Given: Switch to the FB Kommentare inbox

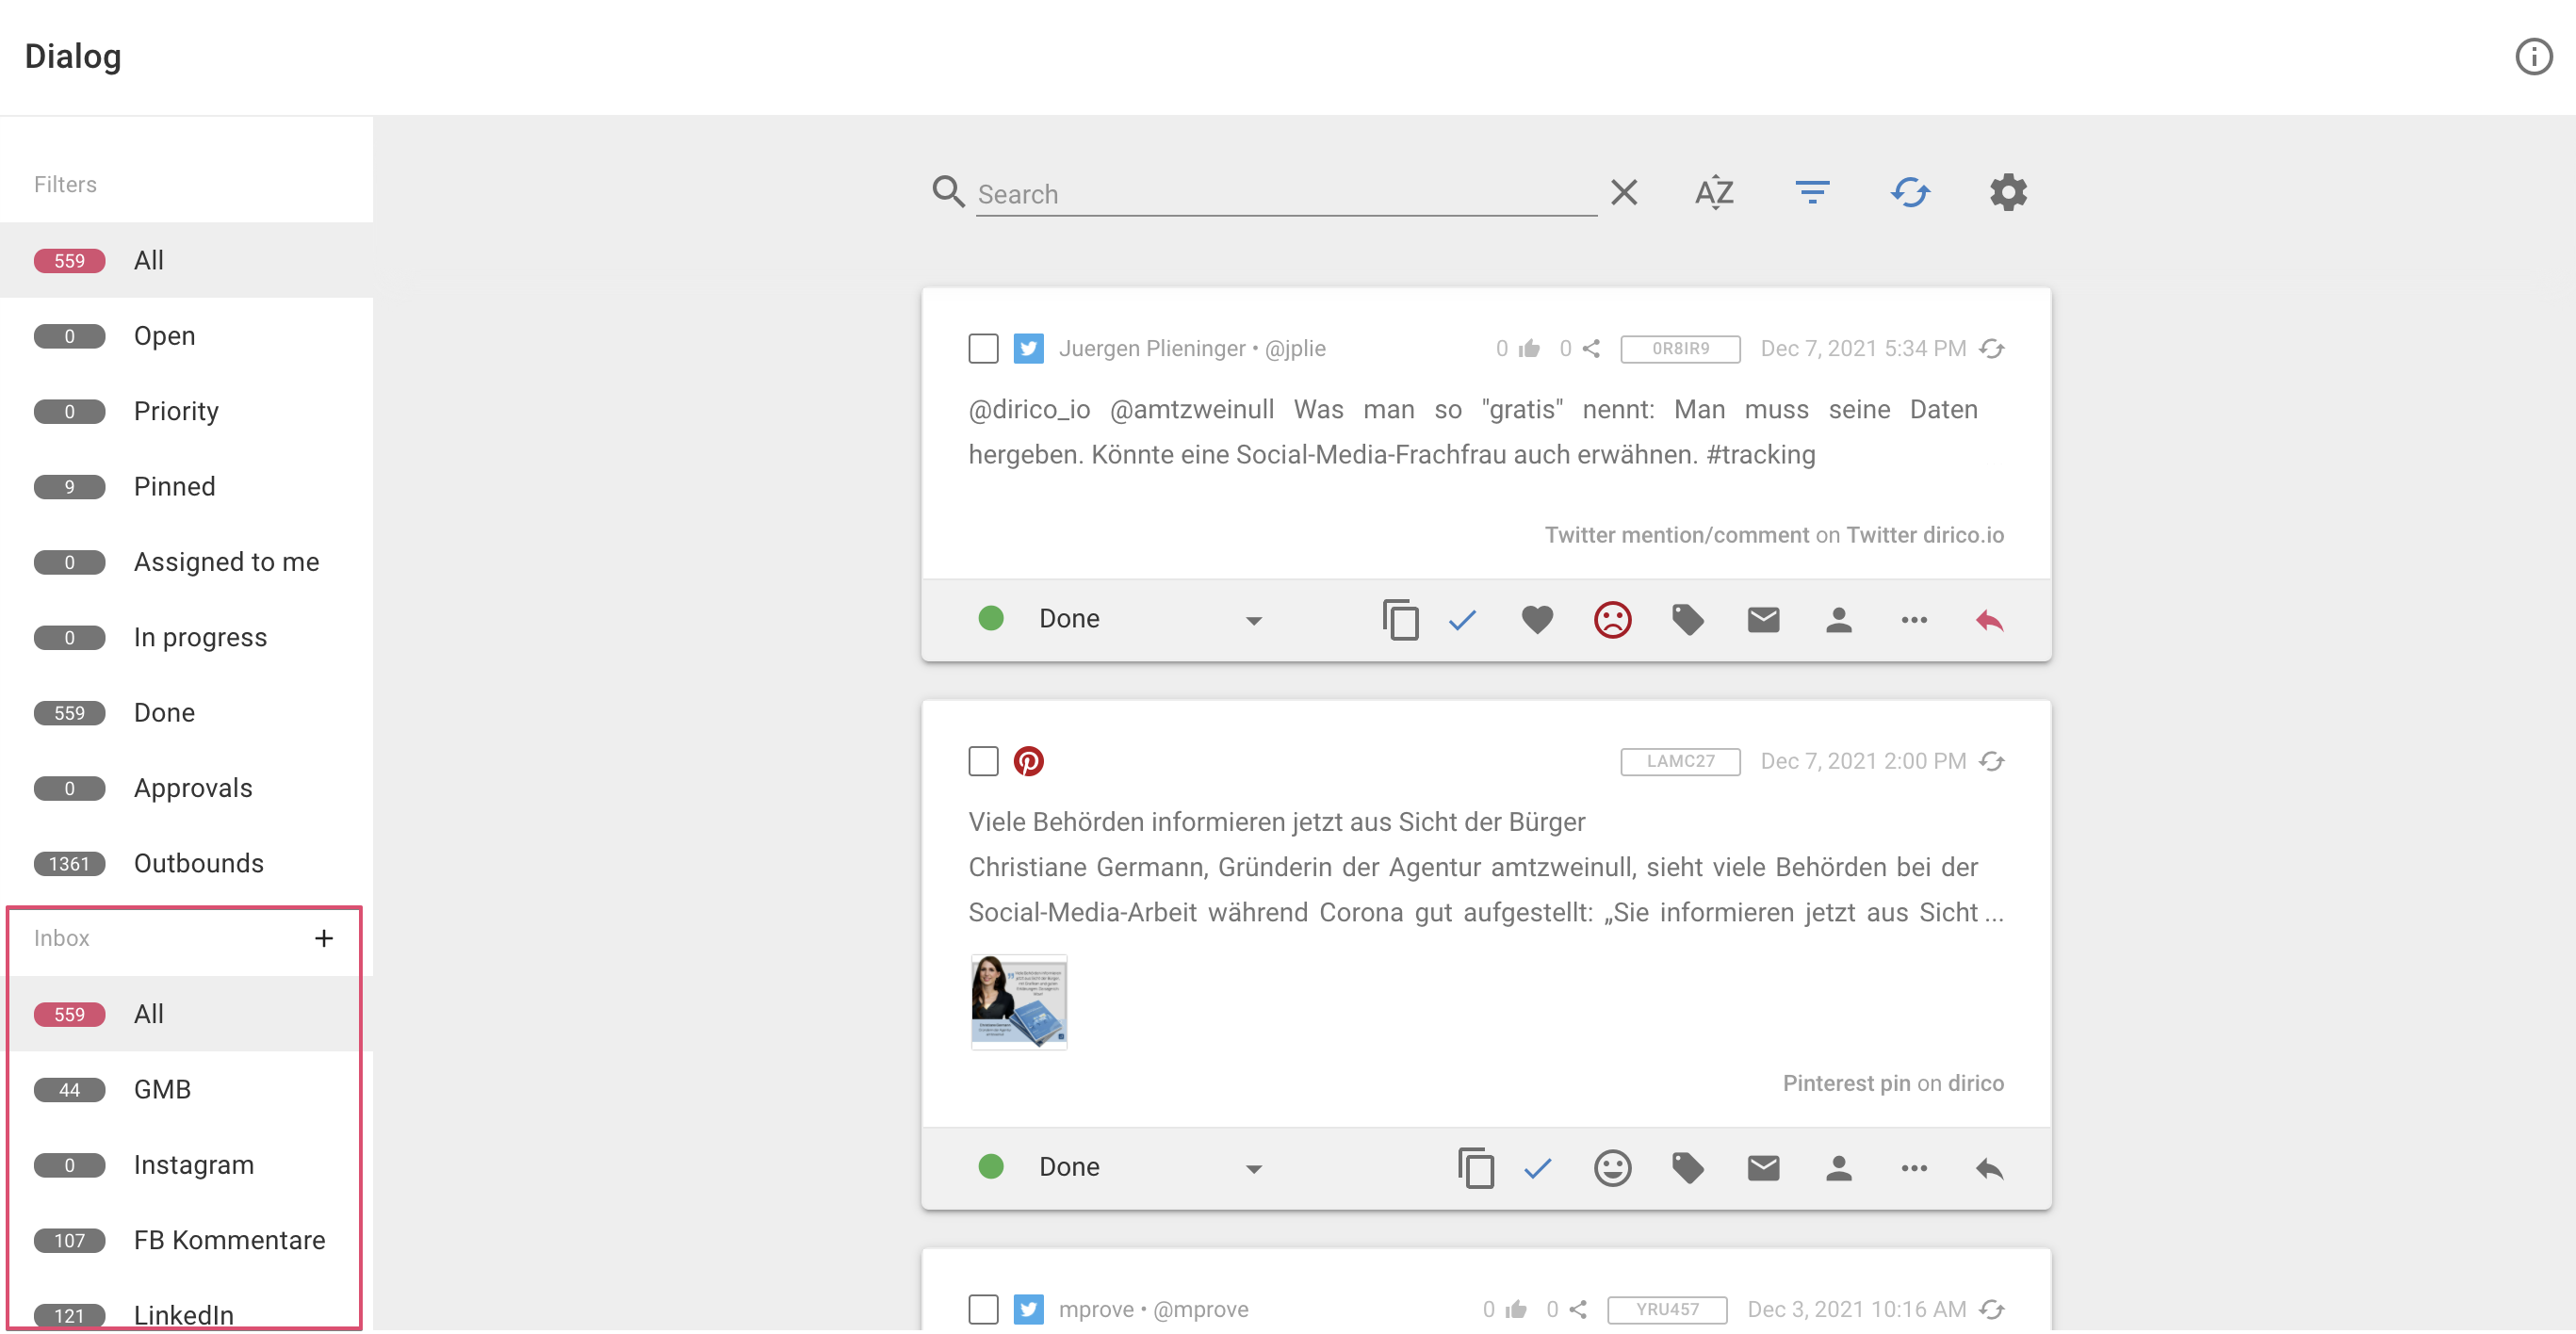Looking at the screenshot, I should coord(229,1240).
